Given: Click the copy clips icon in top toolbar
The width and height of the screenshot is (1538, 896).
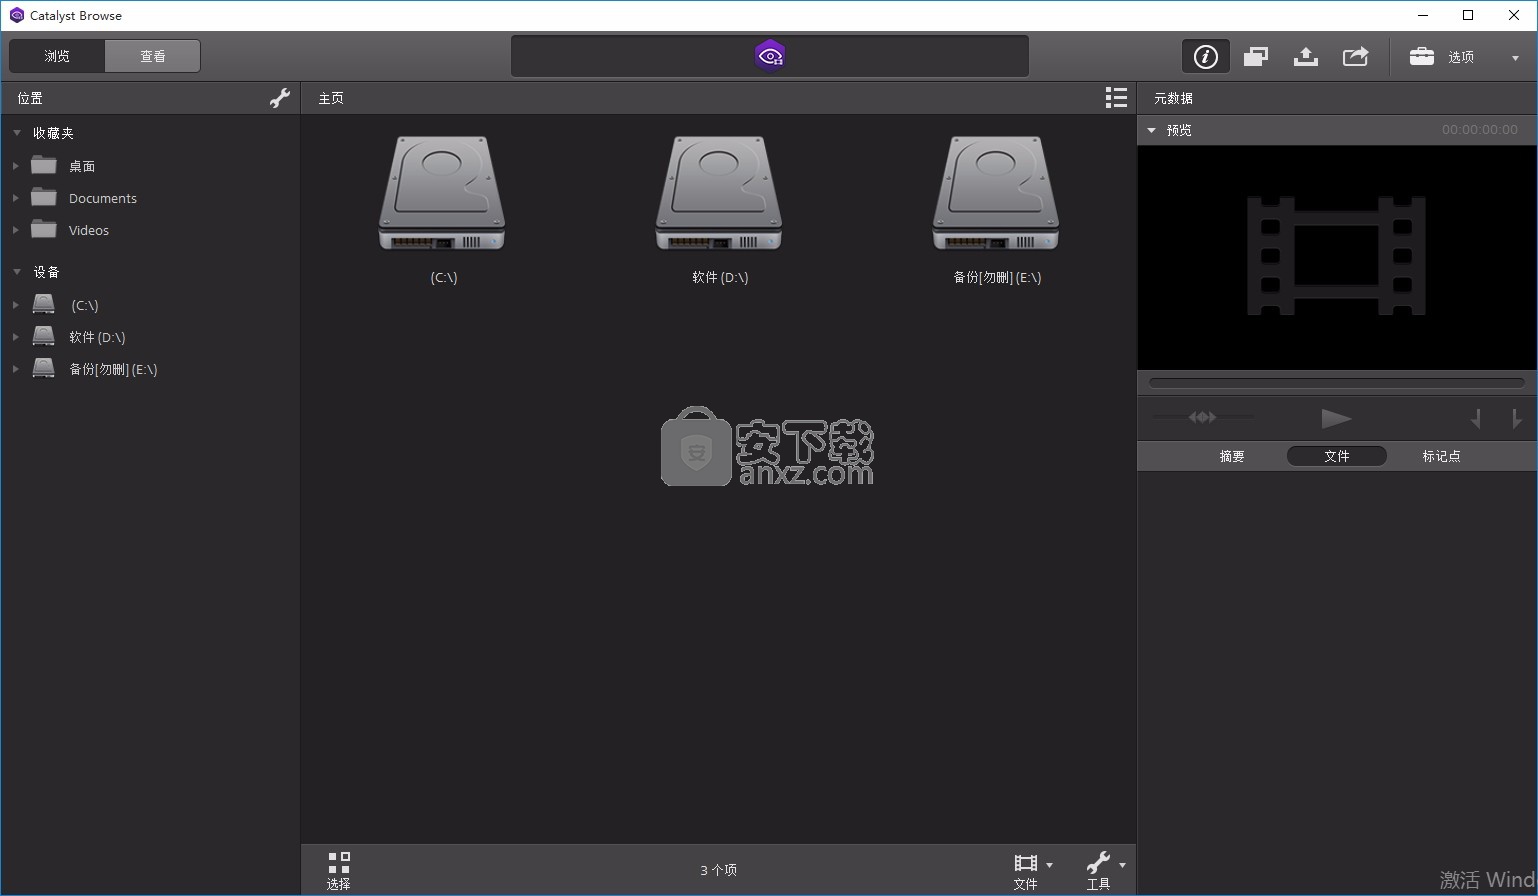Looking at the screenshot, I should point(1256,56).
